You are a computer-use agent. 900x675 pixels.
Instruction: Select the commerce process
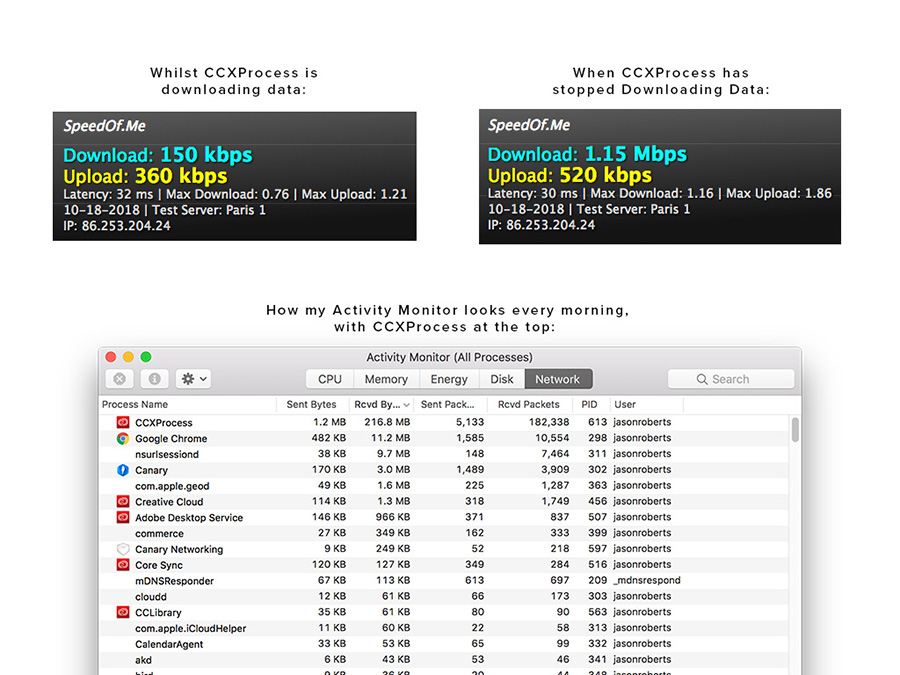coord(159,533)
